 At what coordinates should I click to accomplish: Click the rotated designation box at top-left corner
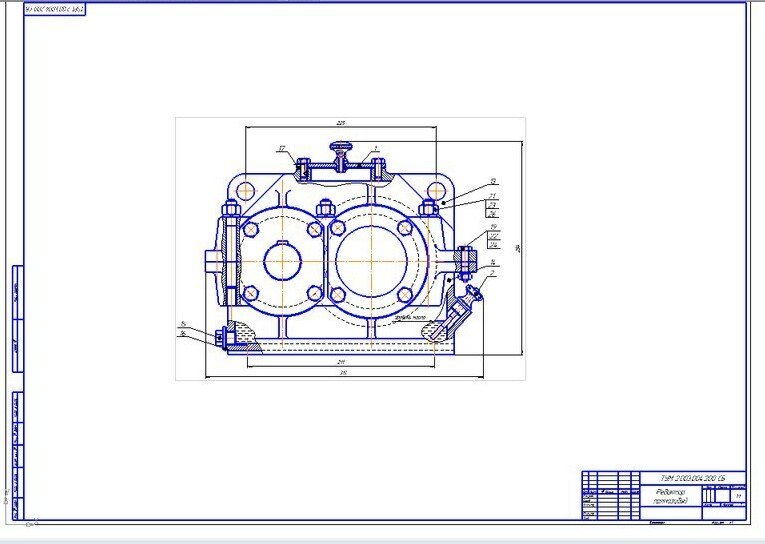click(x=55, y=9)
